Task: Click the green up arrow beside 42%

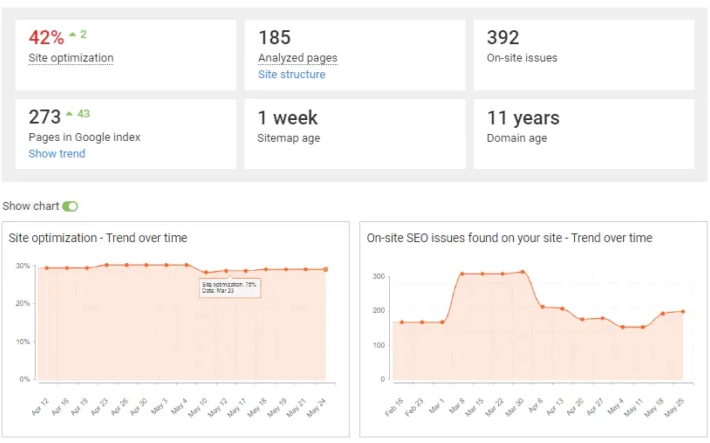Action: [74, 36]
